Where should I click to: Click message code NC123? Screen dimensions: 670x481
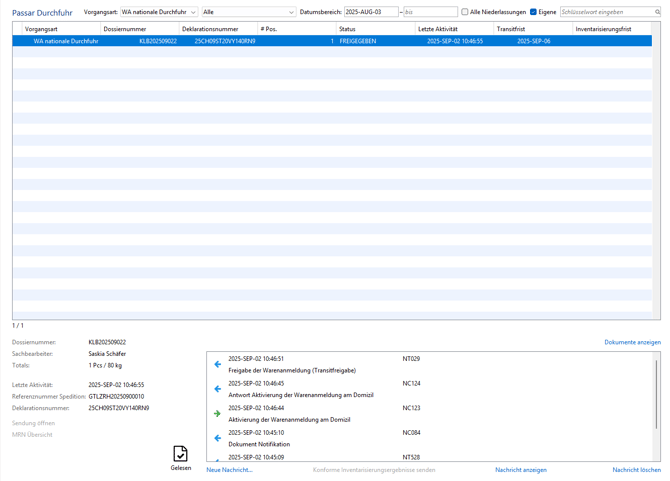point(411,408)
